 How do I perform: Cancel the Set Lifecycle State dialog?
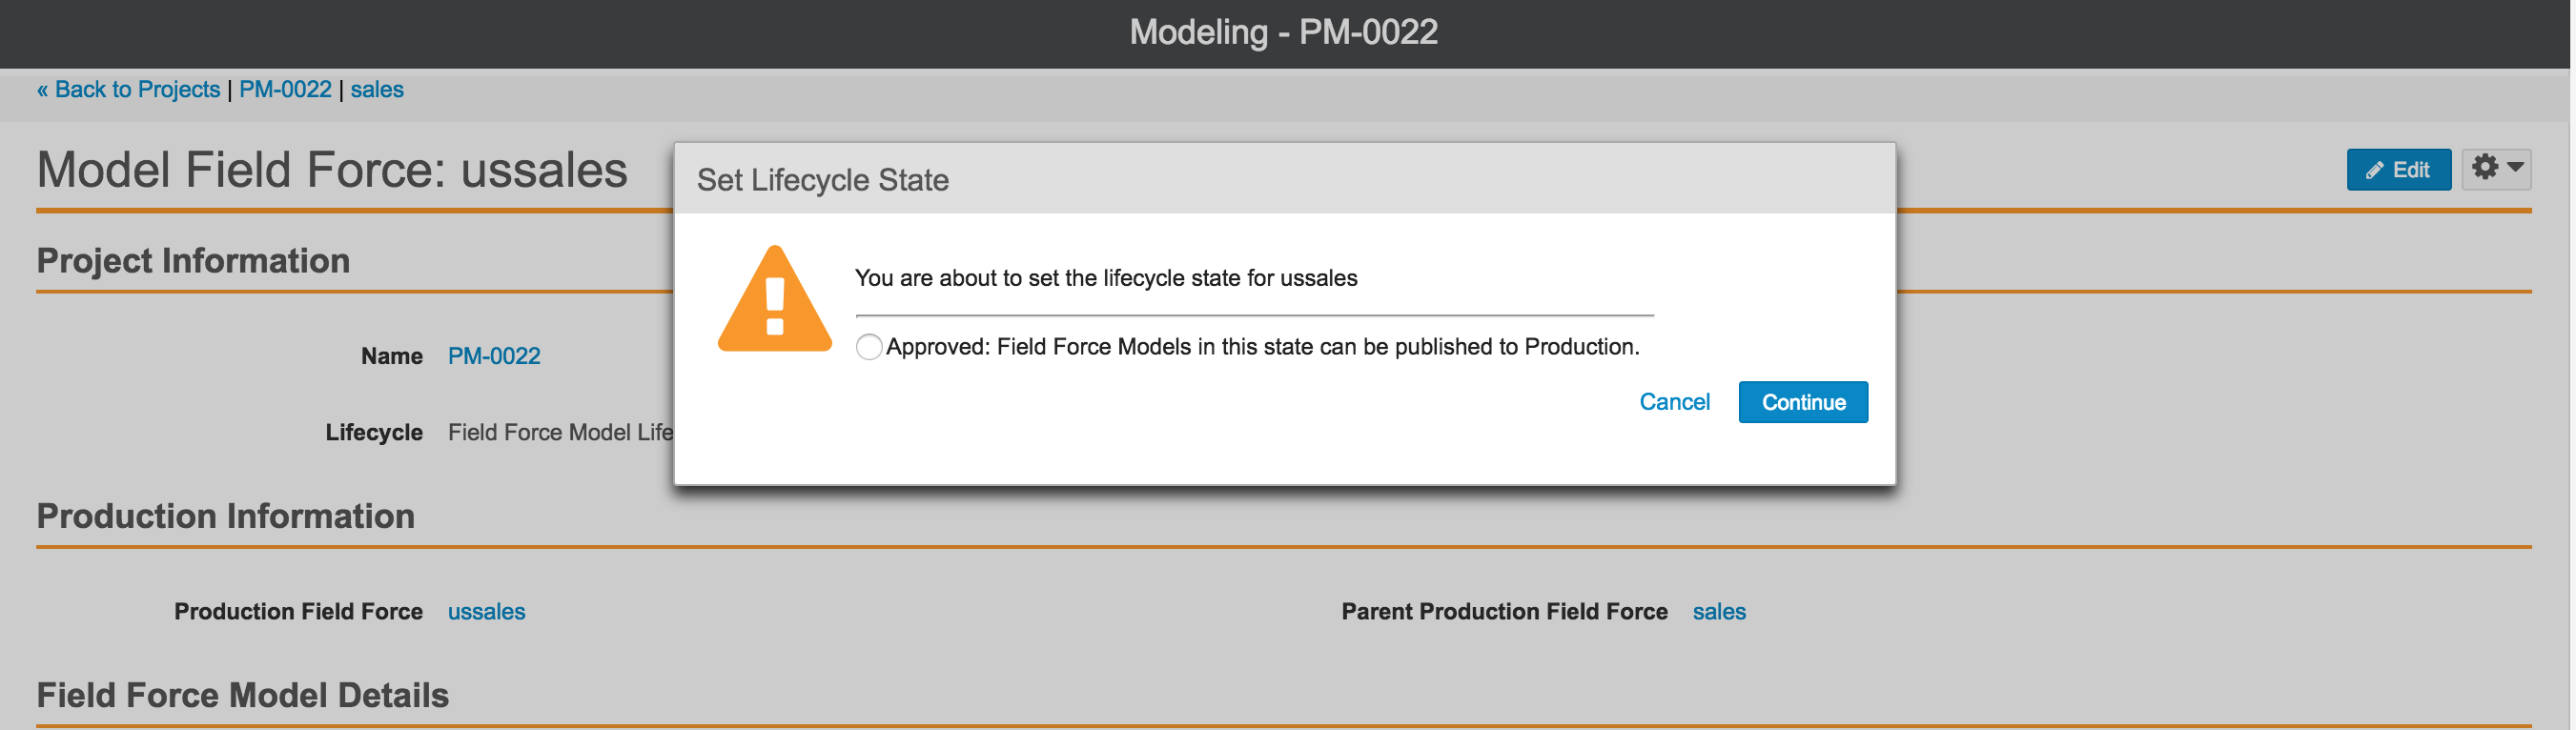point(1675,402)
